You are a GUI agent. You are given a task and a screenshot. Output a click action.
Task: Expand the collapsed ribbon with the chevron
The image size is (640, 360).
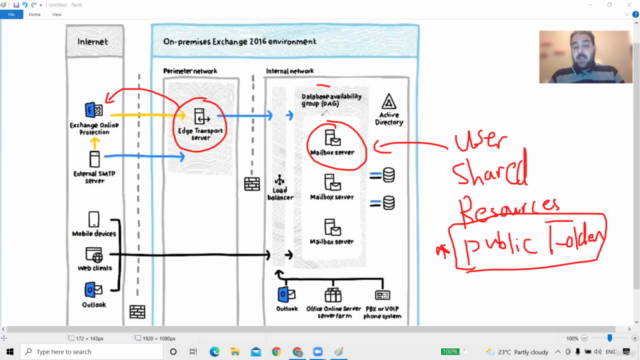coord(627,15)
